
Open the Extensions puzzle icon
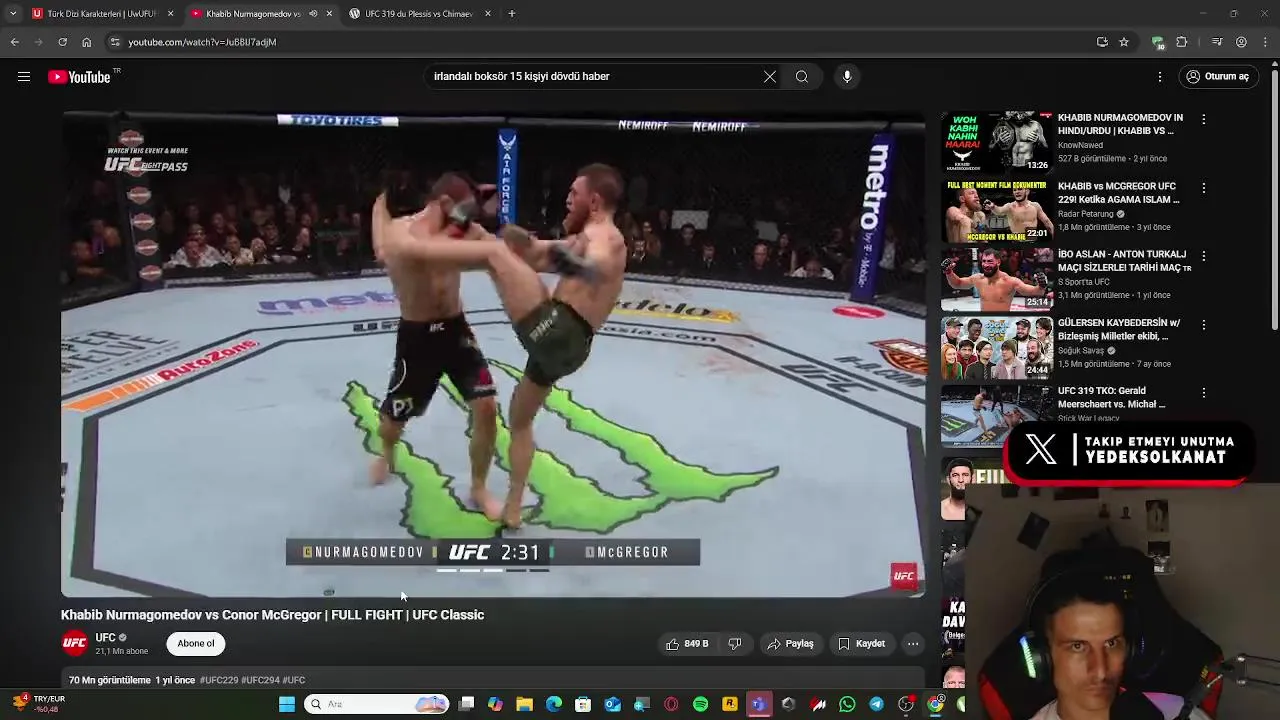click(x=1182, y=42)
